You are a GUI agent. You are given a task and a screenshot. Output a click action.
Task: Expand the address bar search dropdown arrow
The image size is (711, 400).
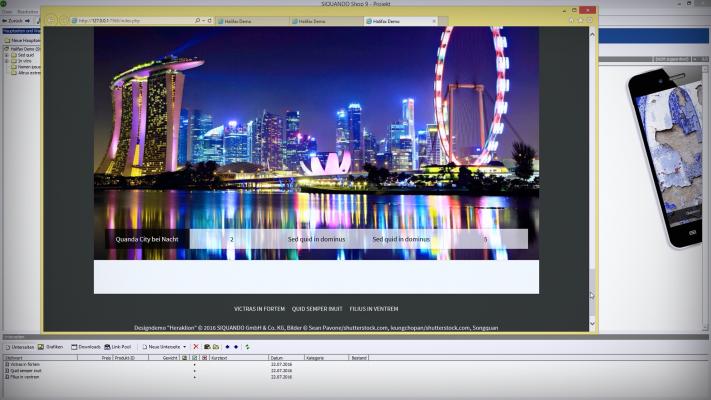point(201,20)
